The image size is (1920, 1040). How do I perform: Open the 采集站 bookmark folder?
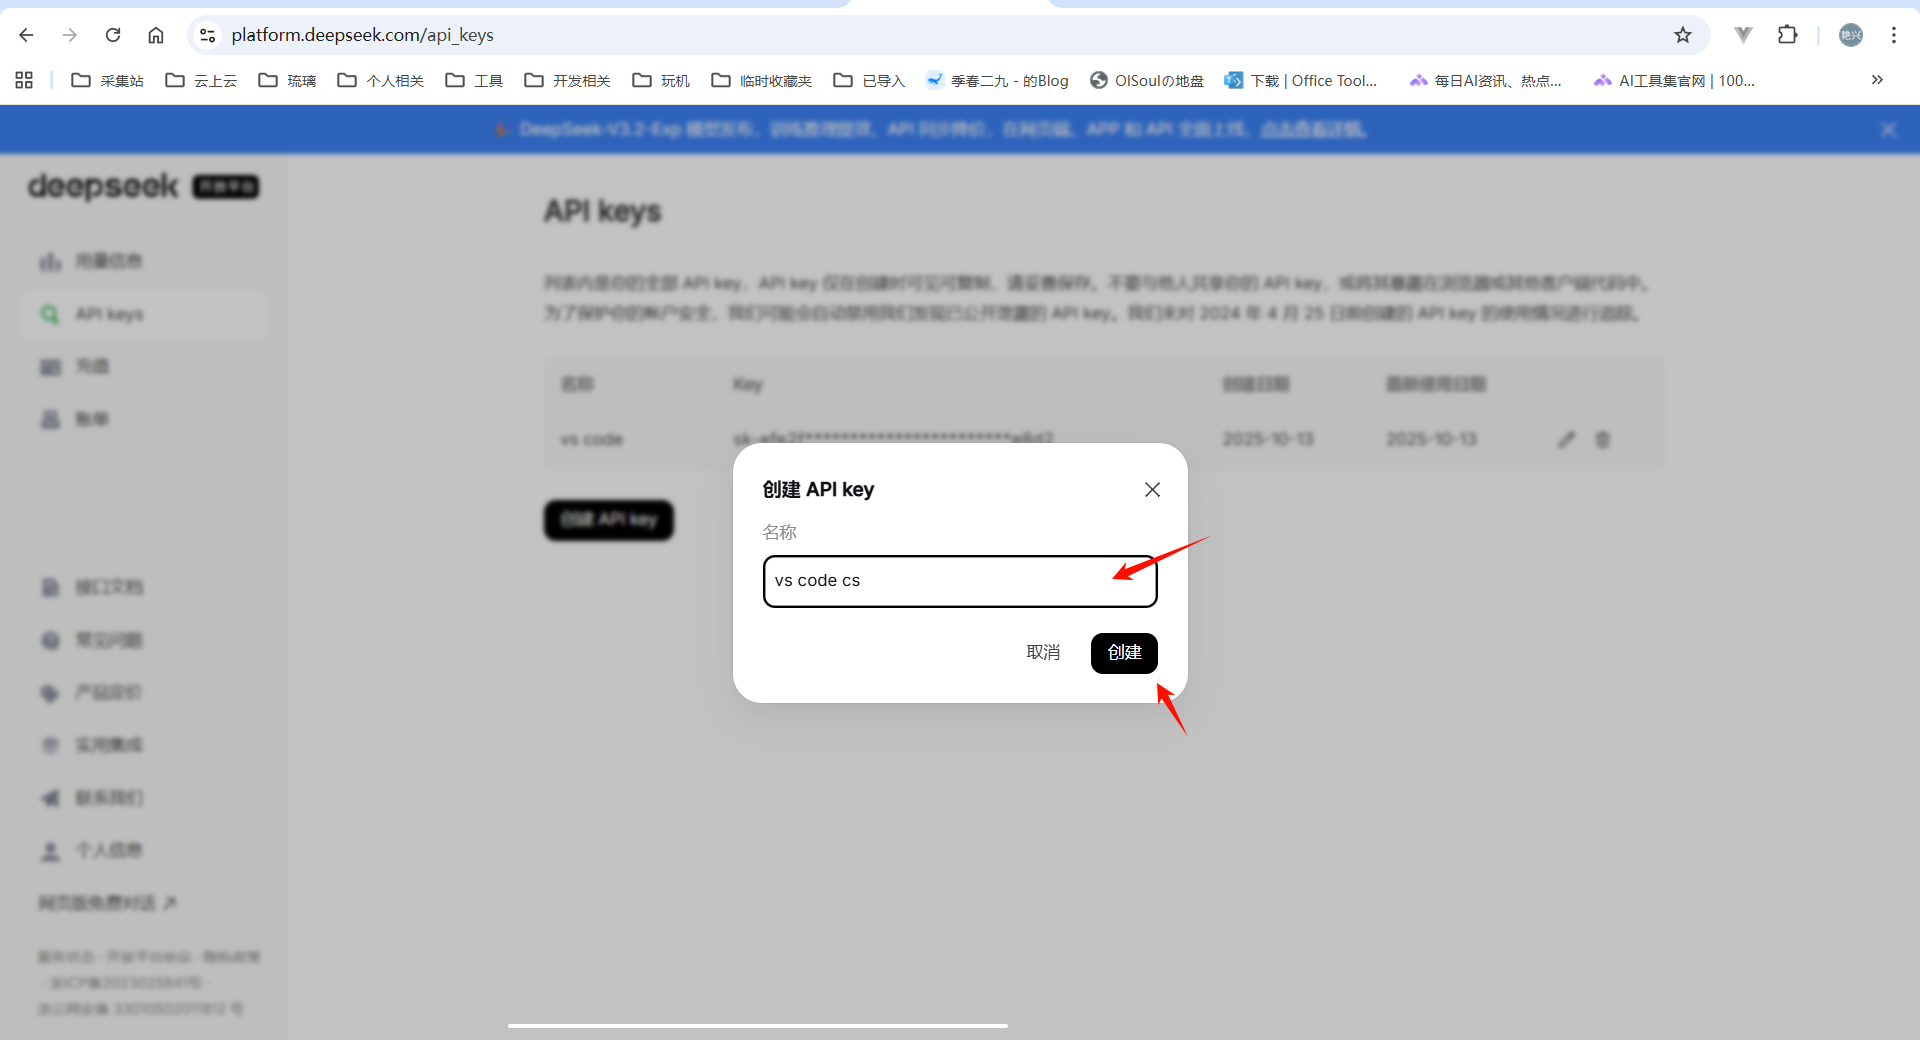(108, 80)
